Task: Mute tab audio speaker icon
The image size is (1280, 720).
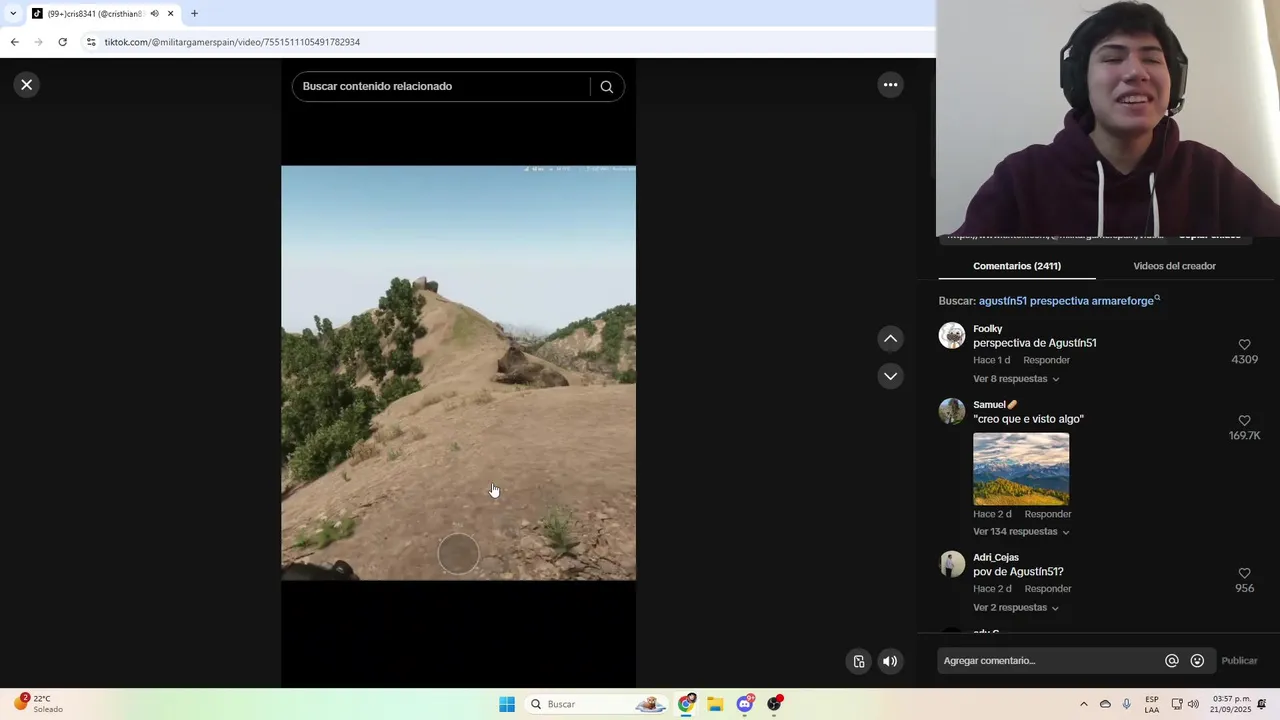Action: [x=154, y=14]
